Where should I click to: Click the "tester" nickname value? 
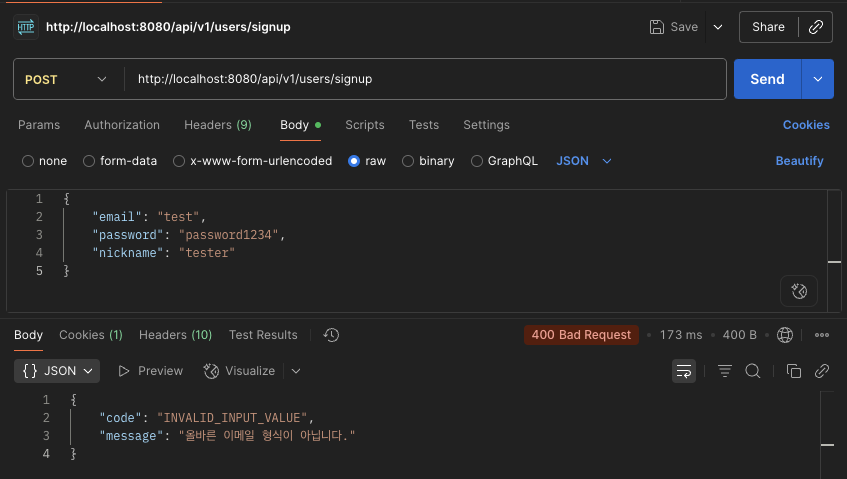pos(207,253)
